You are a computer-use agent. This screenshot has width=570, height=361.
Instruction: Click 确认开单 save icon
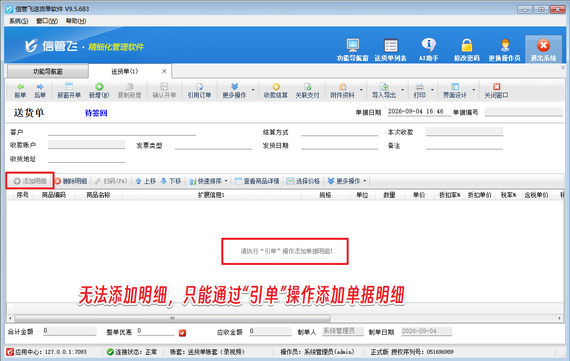coord(164,90)
